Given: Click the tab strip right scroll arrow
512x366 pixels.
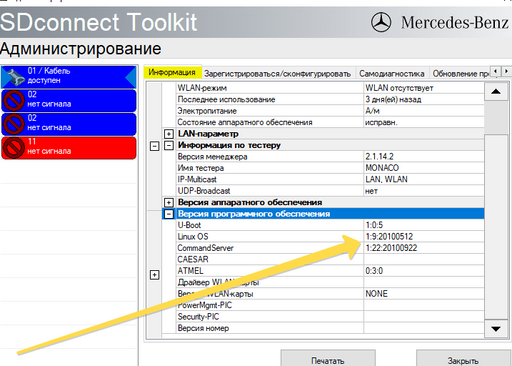Looking at the screenshot, I should click(506, 71).
